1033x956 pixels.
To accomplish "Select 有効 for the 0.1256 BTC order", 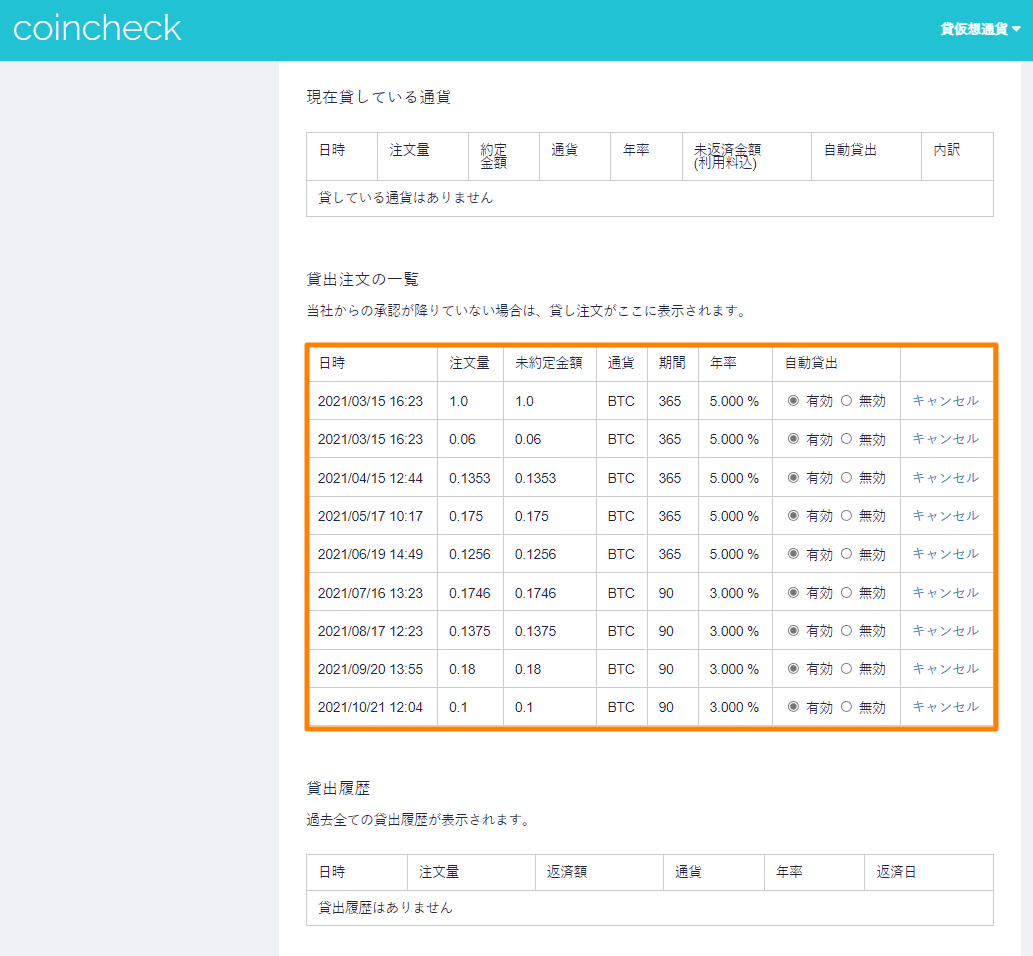I will 793,554.
